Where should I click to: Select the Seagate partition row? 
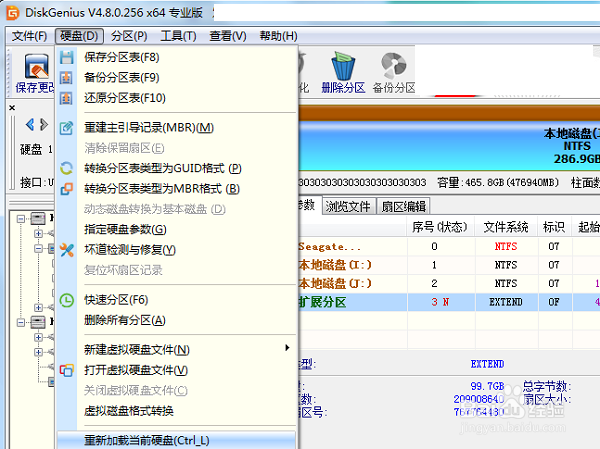(x=449, y=247)
